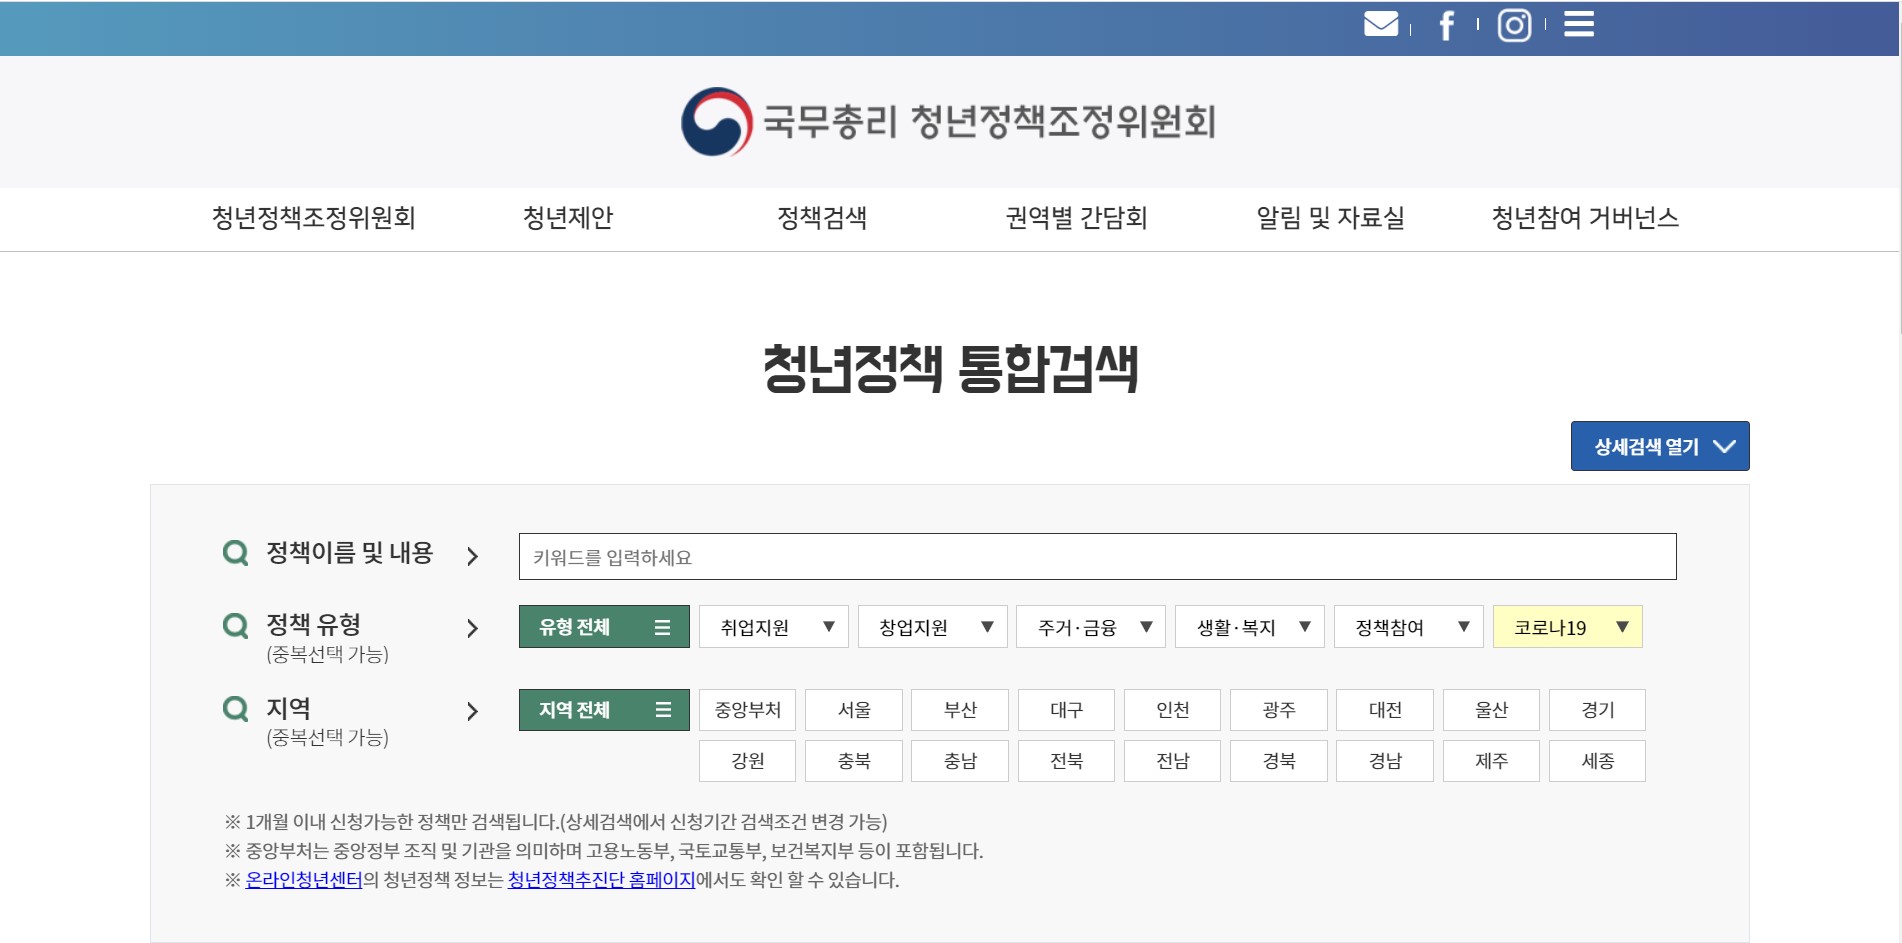Open the email envelope icon in header
Screen dimensions: 1902x943
click(x=1381, y=24)
